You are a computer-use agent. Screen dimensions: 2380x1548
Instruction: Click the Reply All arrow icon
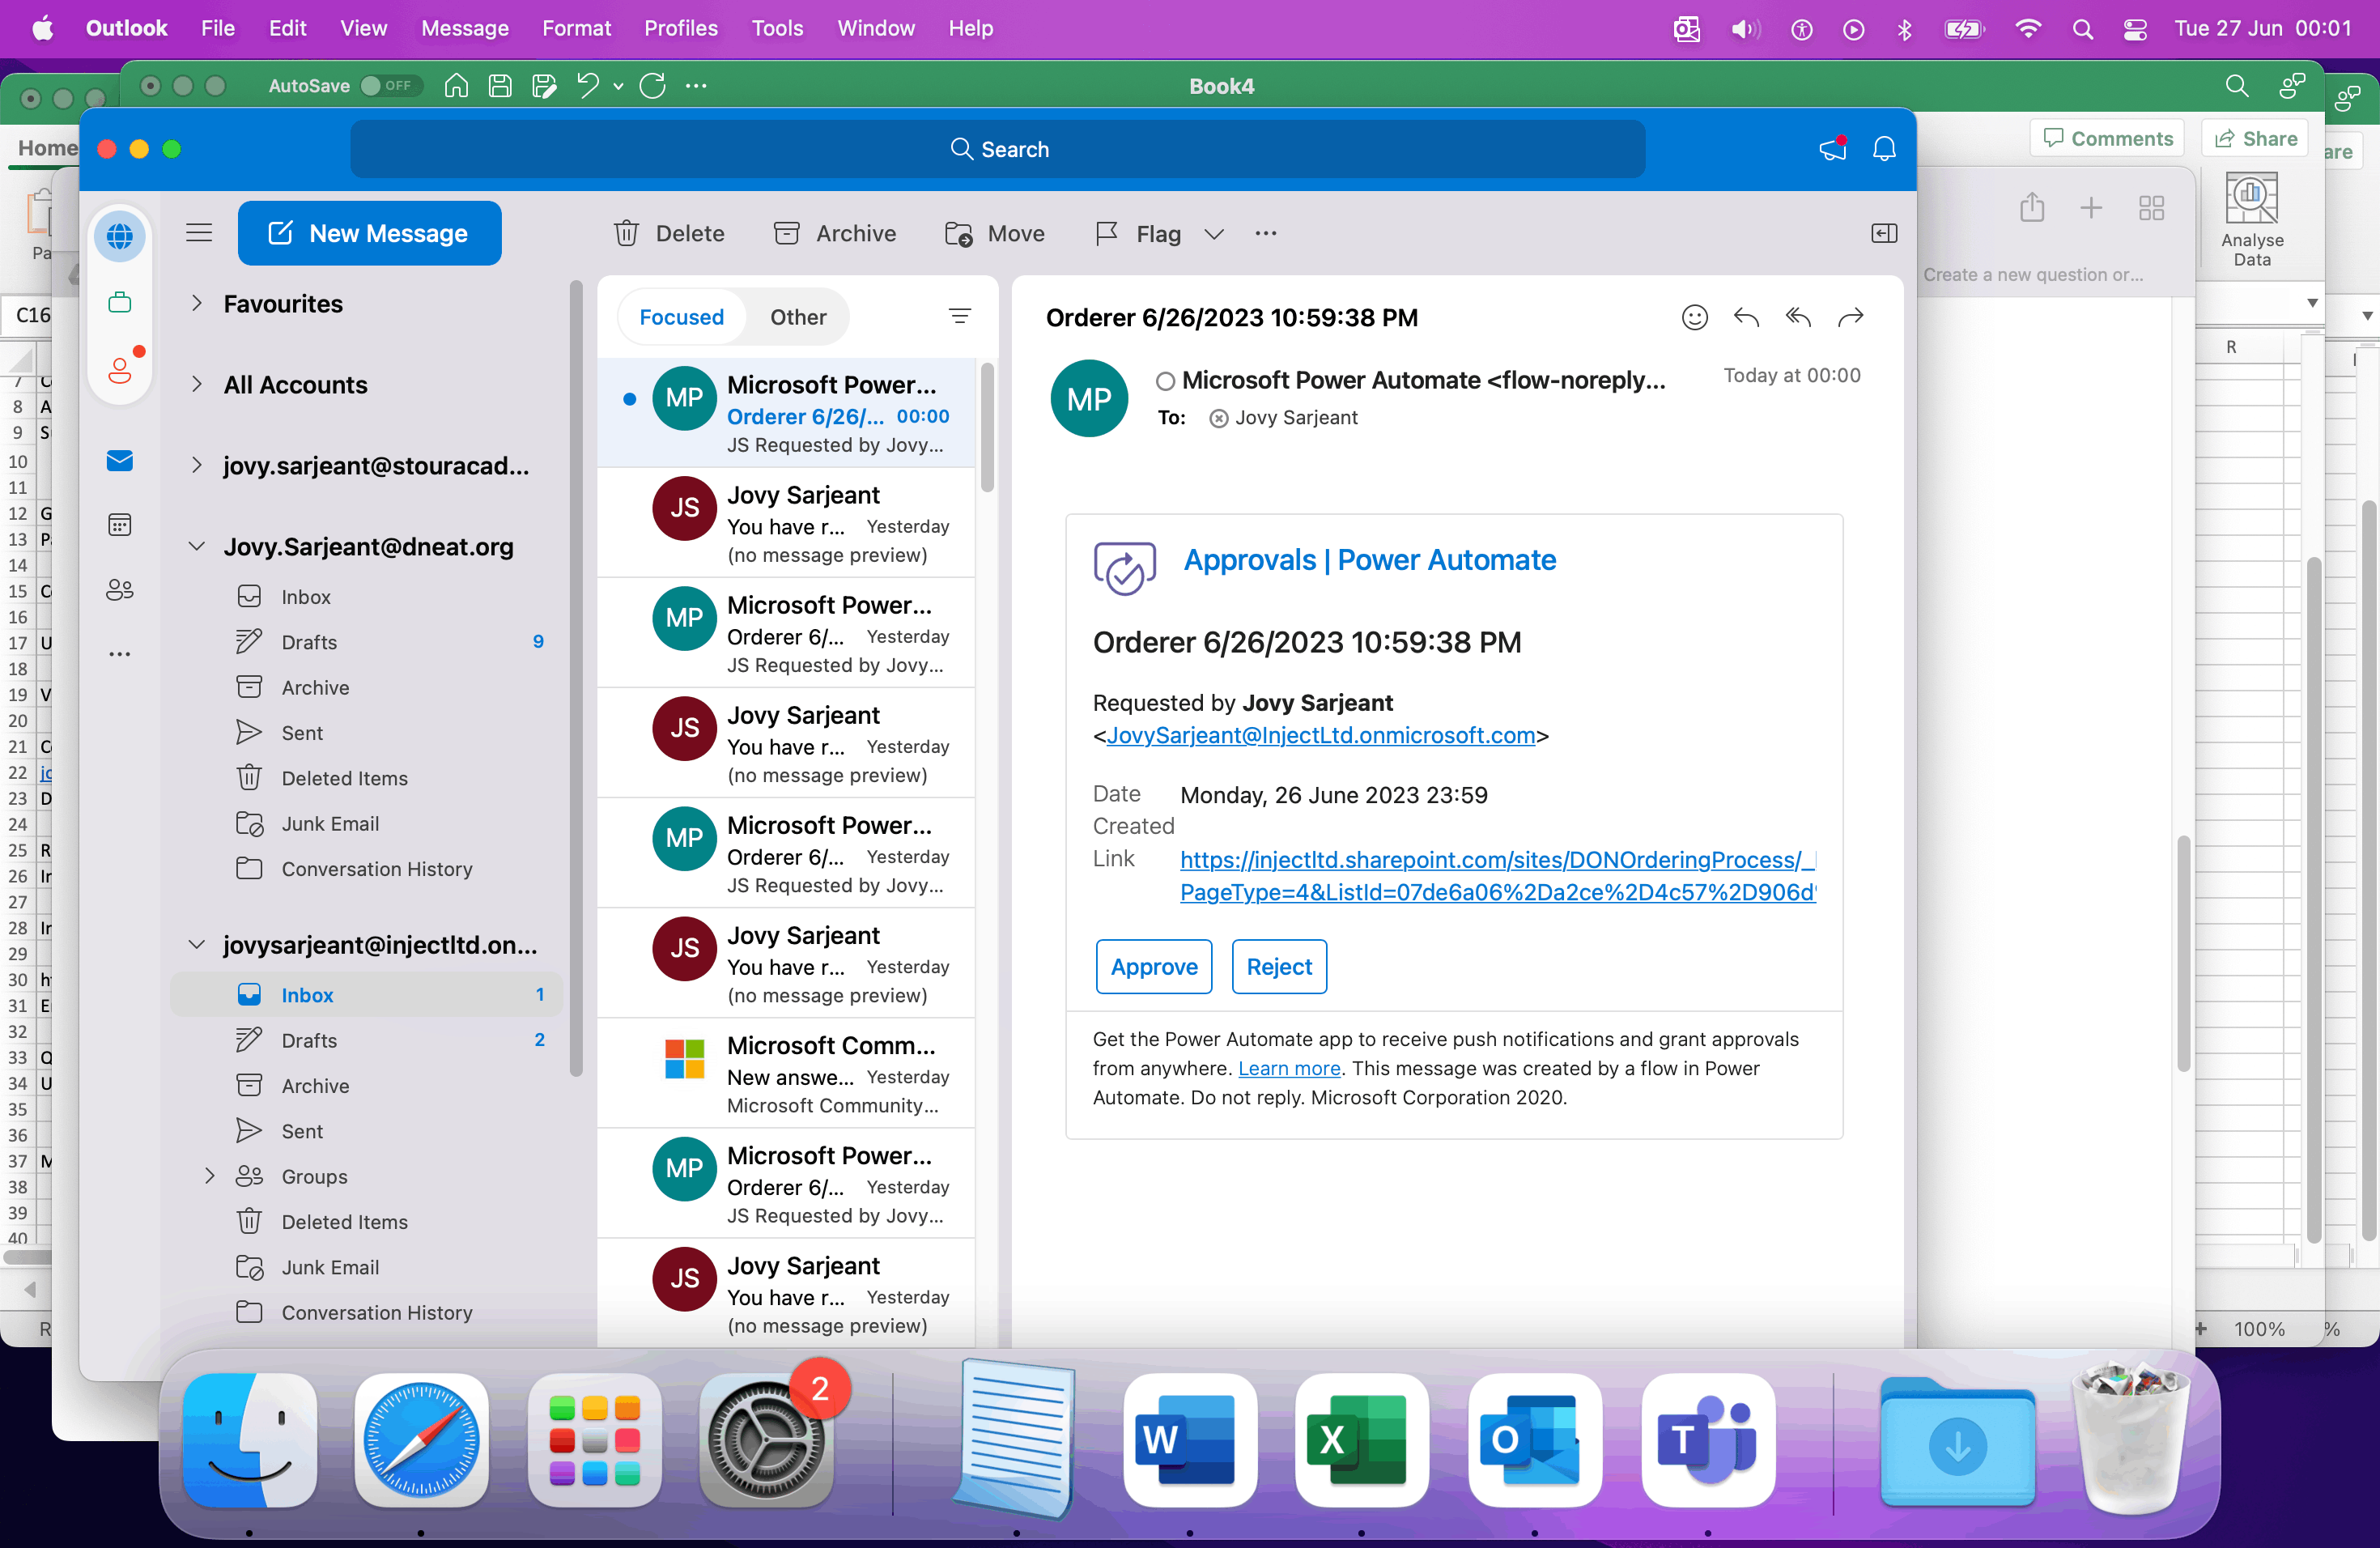click(1798, 317)
